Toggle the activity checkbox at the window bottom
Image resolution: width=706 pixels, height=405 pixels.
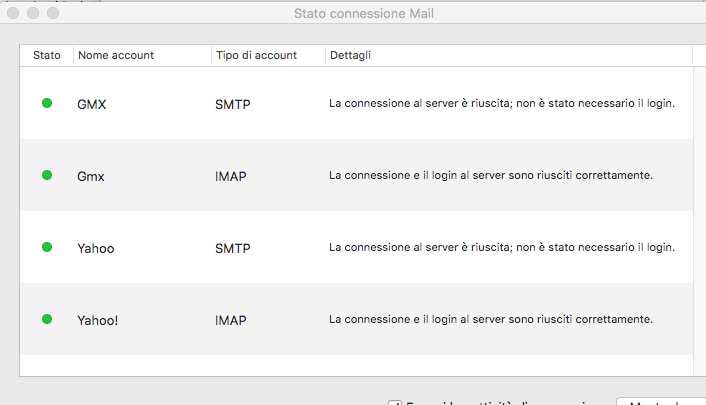395,403
